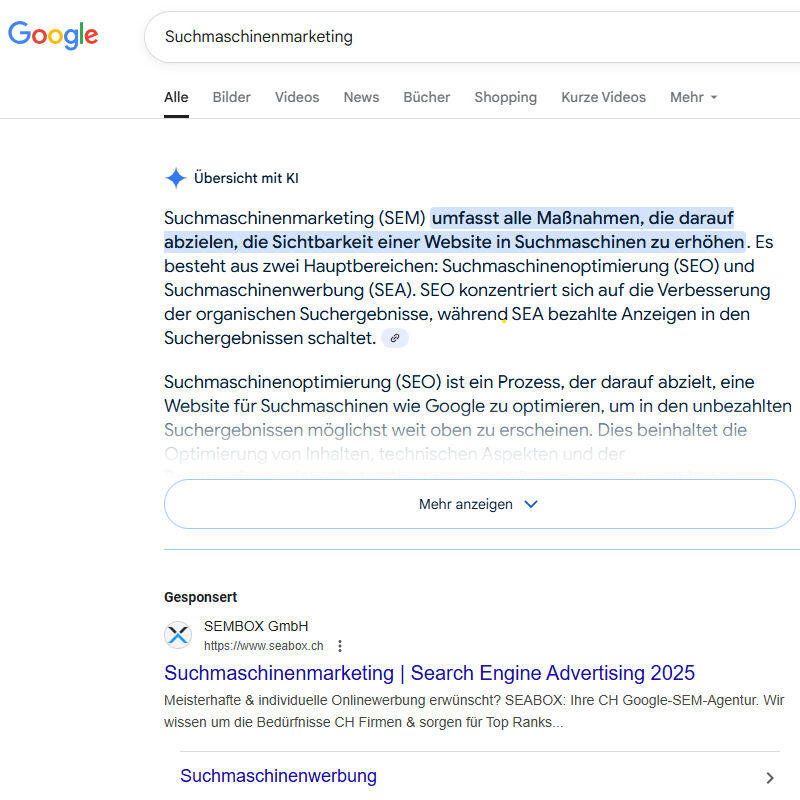Click the SEMBOX GmbH favicon
This screenshot has width=800, height=800.
(178, 635)
